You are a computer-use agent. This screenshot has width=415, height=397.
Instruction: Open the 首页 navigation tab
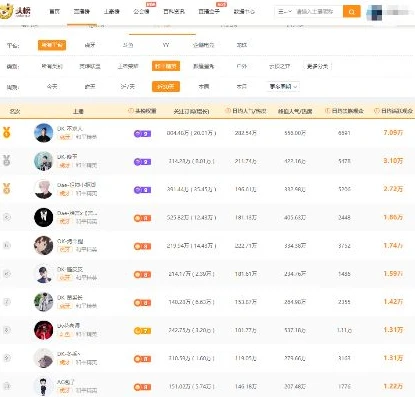click(55, 12)
